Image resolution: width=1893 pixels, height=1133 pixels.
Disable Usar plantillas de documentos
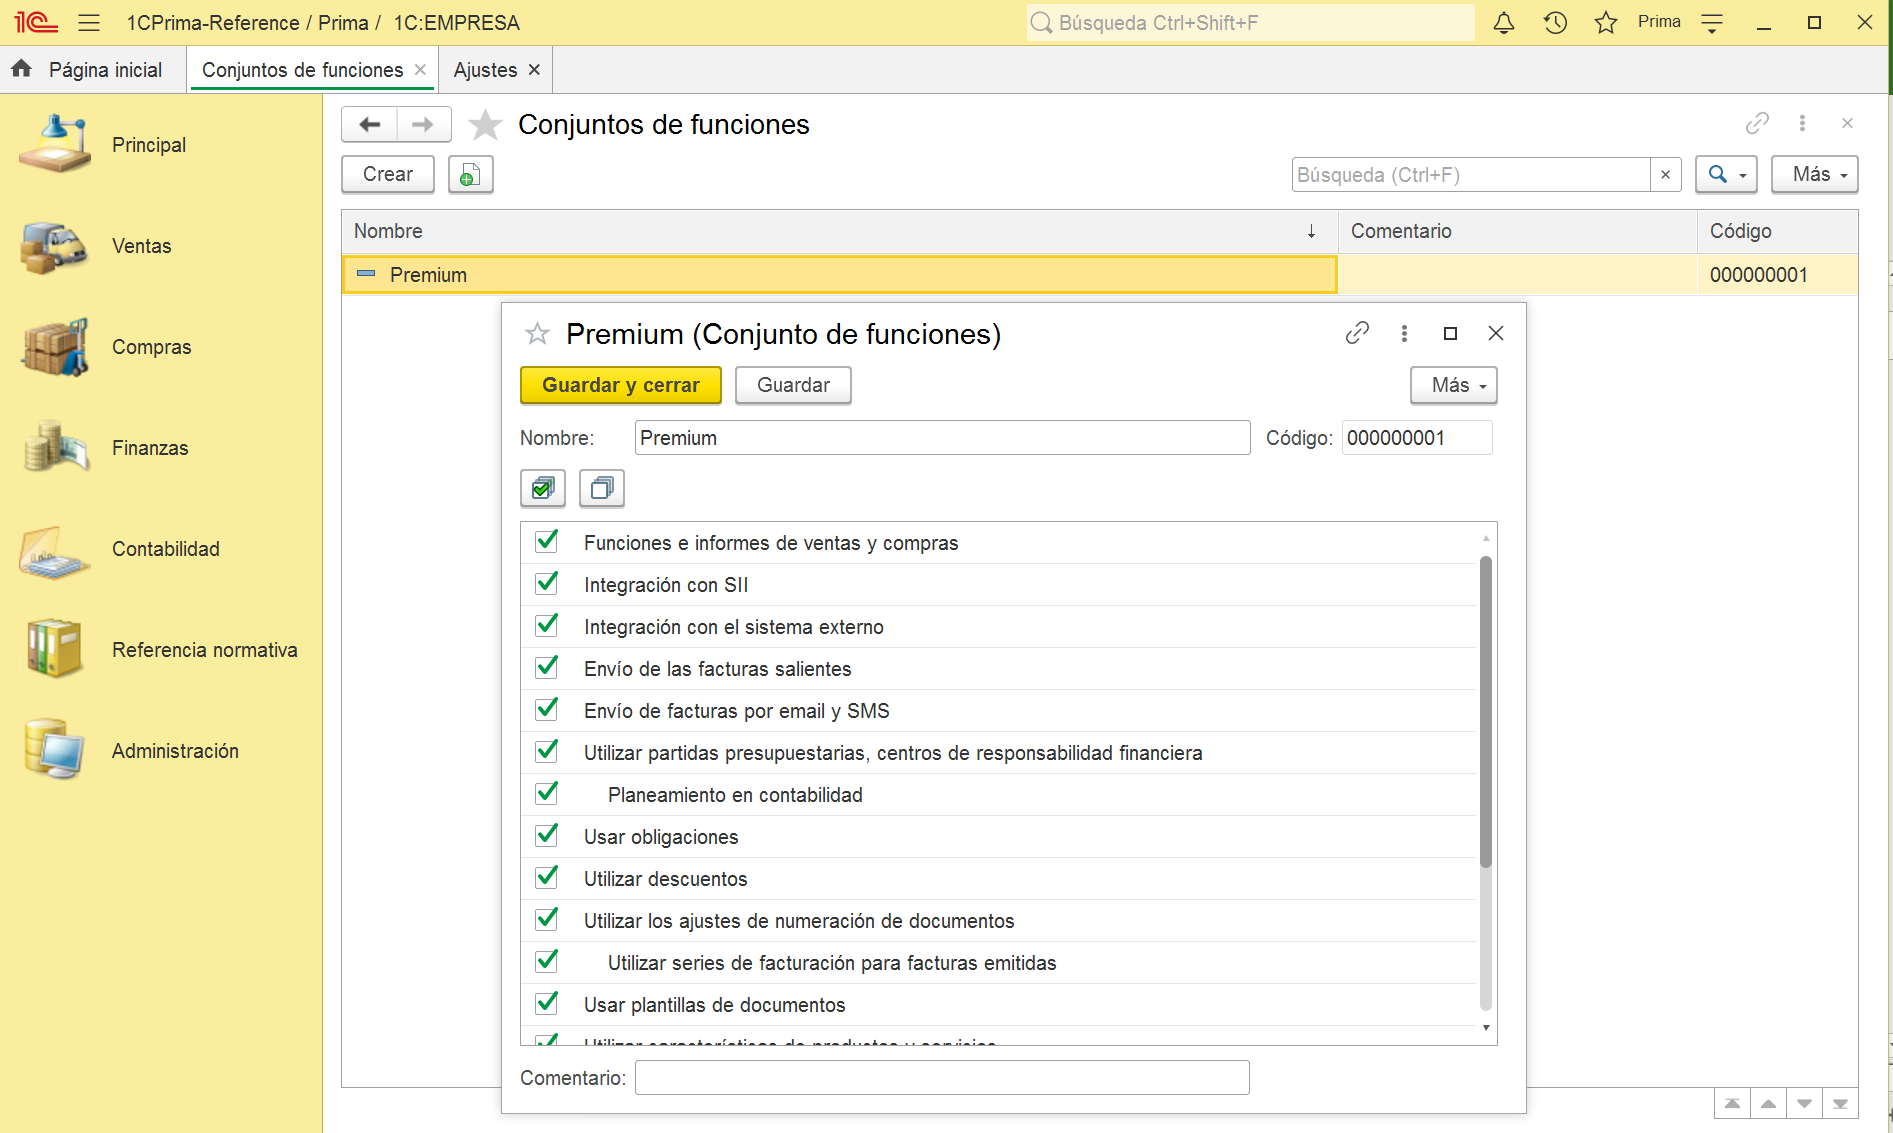click(547, 1004)
